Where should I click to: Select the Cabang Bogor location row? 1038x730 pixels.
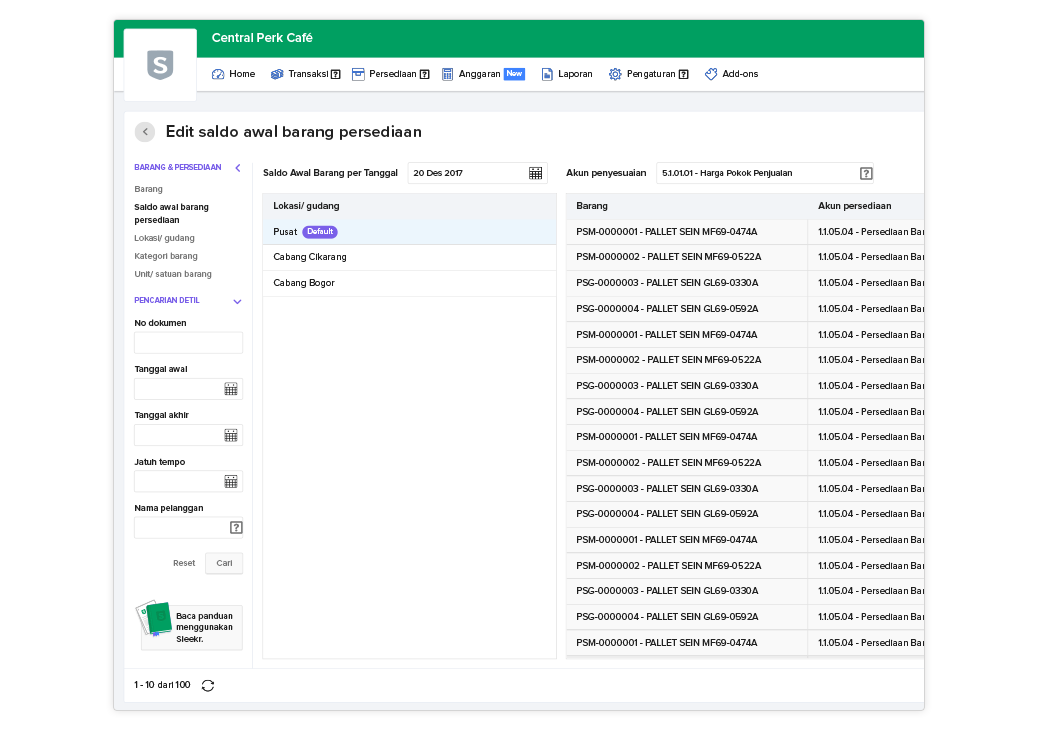409,283
